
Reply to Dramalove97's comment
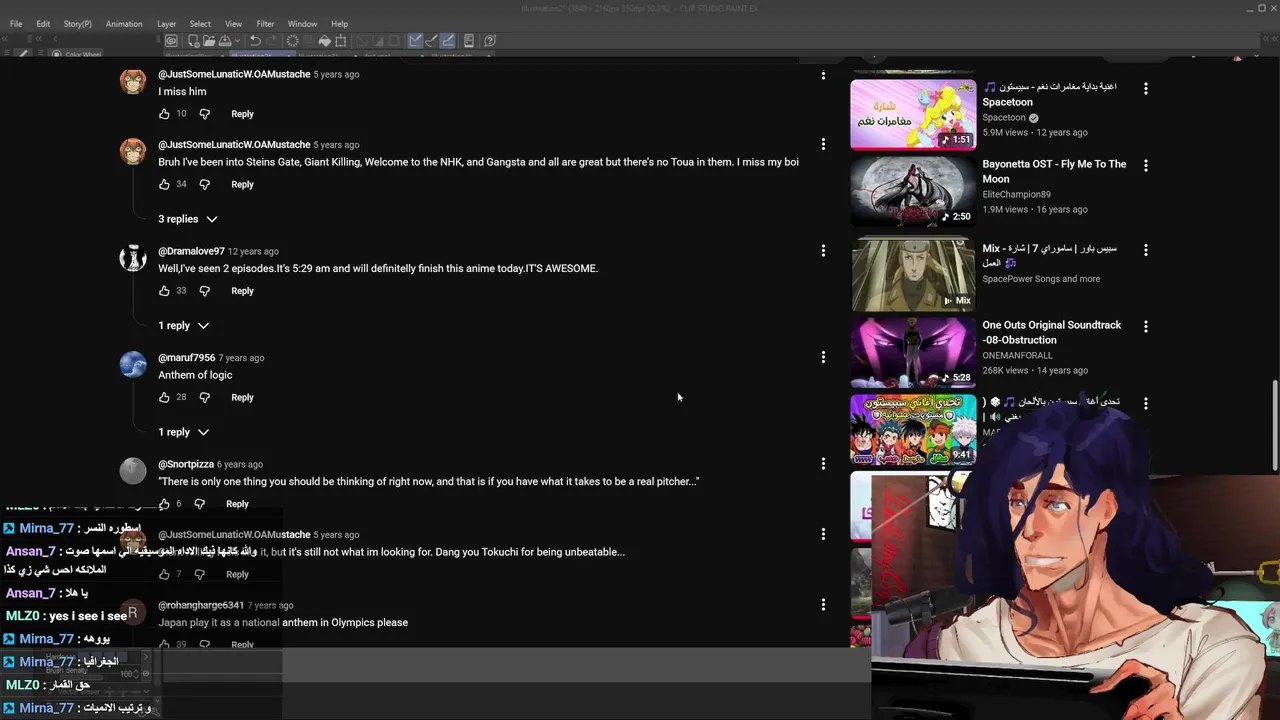(x=242, y=291)
